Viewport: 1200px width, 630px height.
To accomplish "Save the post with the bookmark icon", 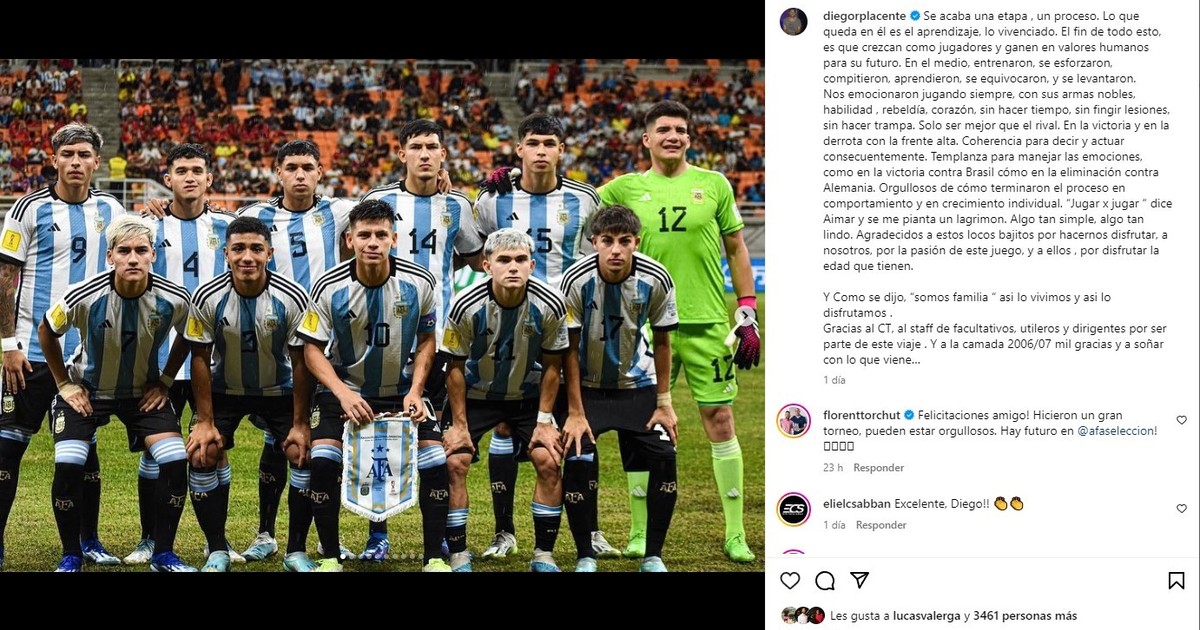I will (1176, 581).
